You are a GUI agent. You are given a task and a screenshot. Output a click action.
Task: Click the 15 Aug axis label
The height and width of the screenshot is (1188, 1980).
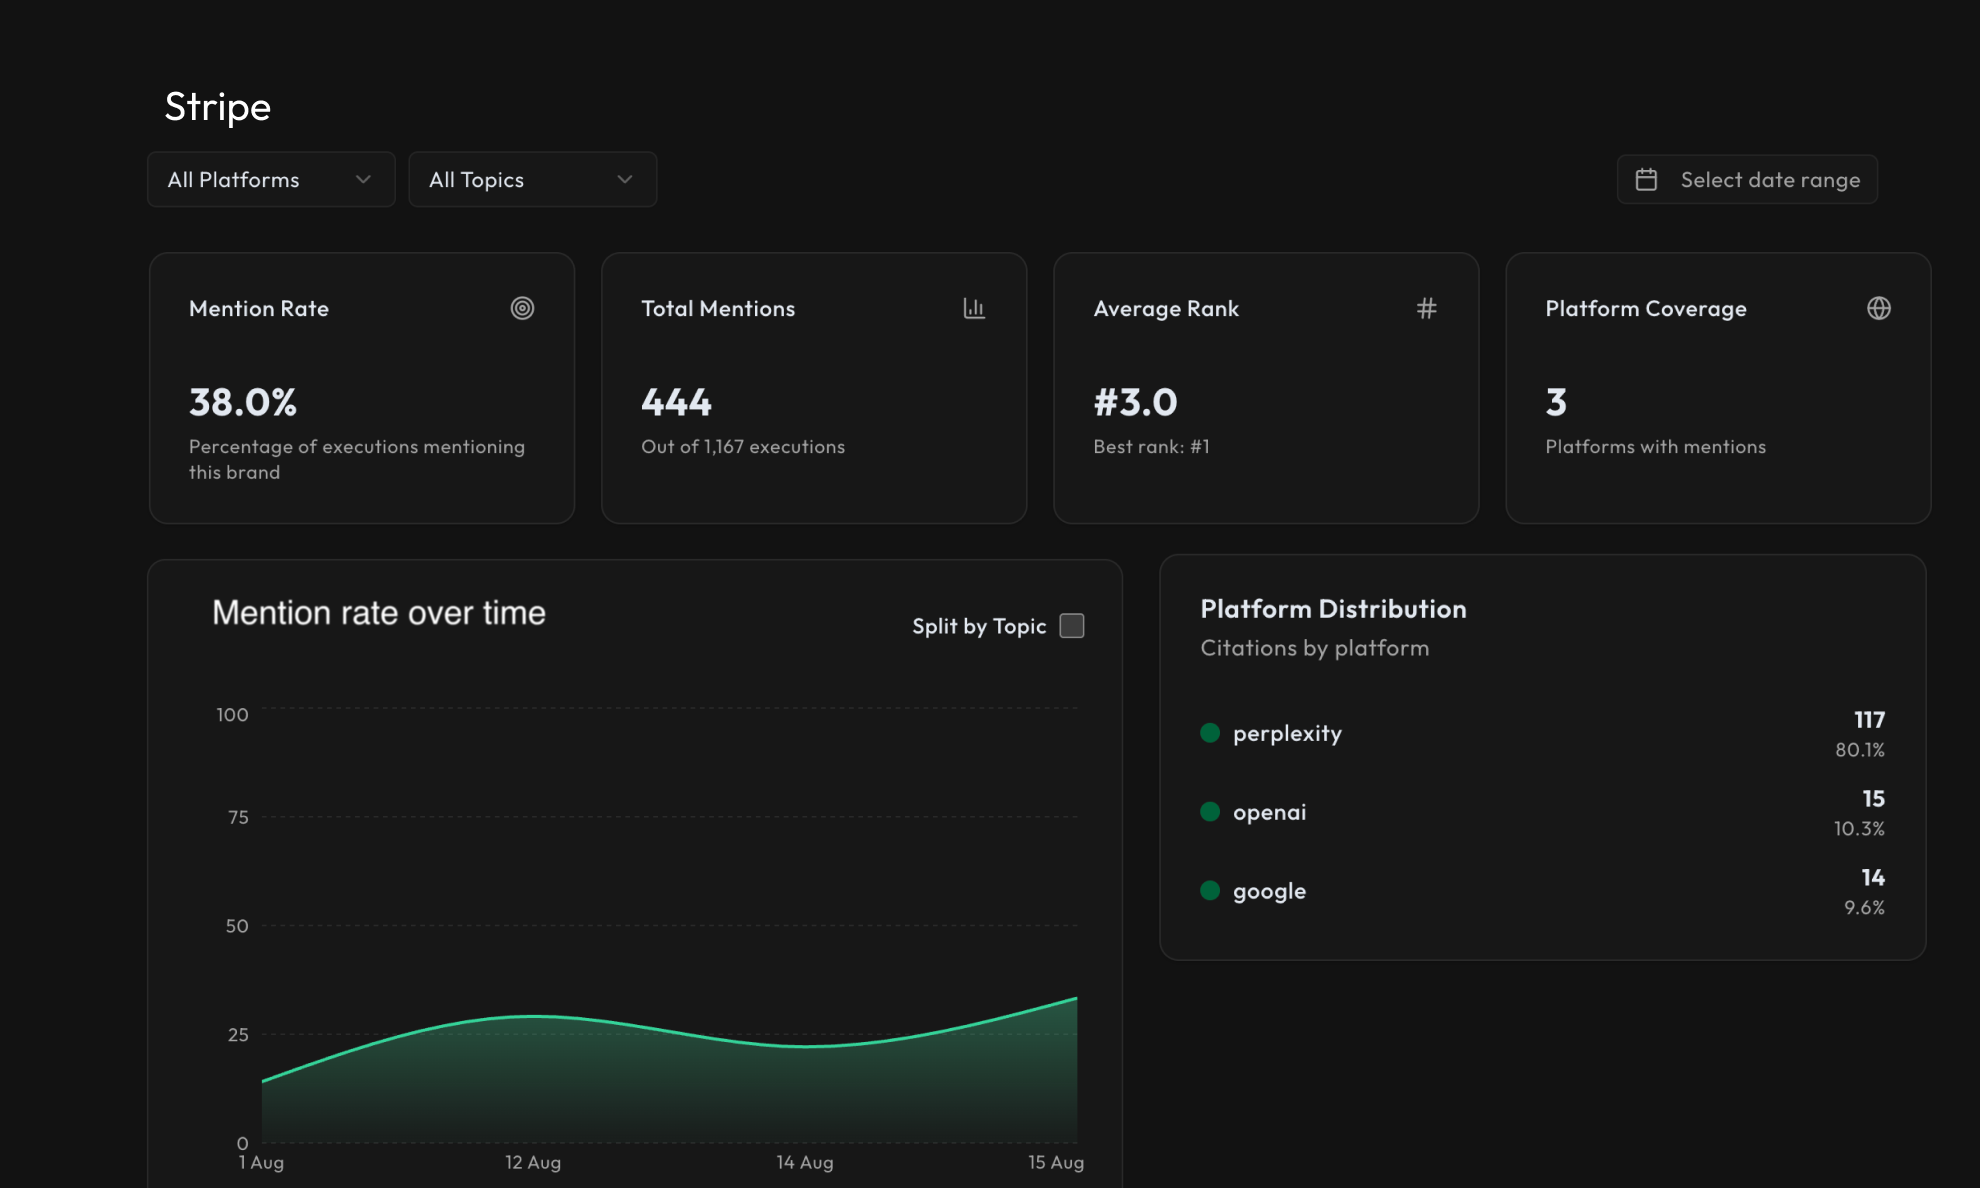click(x=1056, y=1162)
